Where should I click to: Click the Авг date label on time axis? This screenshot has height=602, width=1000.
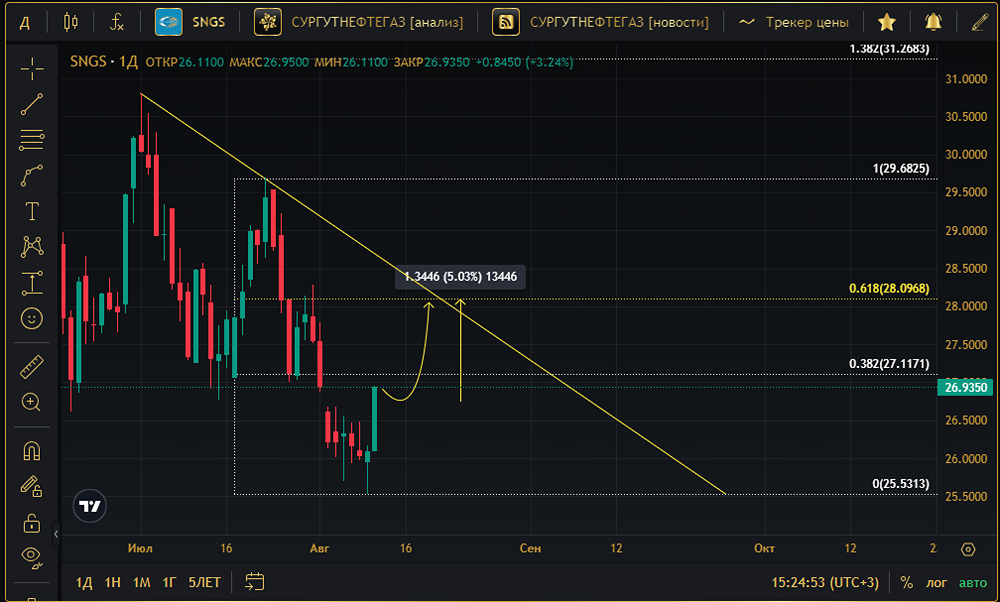pos(320,548)
